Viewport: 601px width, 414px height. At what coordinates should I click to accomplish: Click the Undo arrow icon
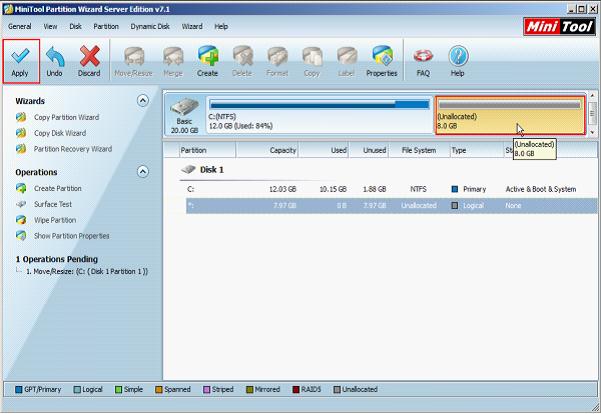[x=55, y=56]
